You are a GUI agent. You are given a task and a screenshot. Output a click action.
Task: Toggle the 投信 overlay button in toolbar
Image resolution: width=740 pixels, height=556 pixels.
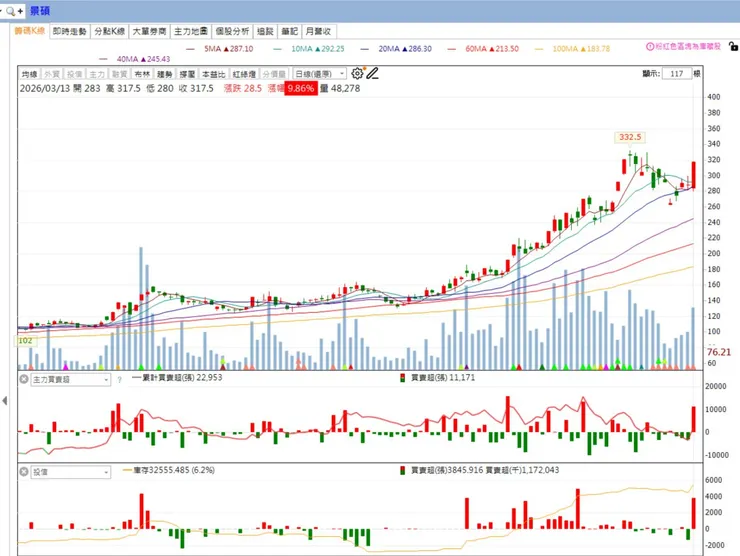tap(74, 74)
